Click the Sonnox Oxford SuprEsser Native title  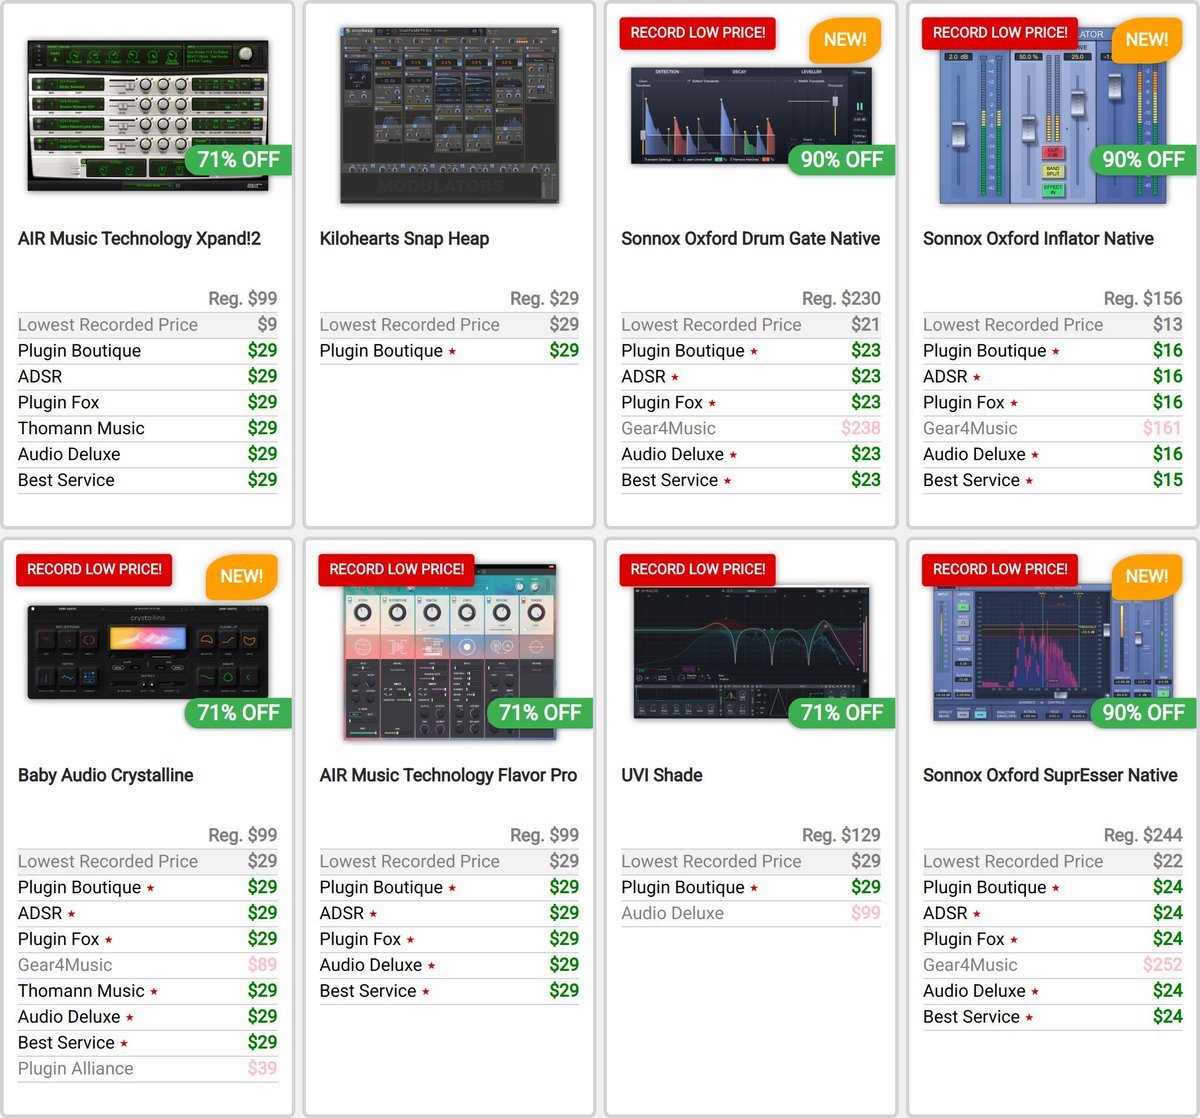click(x=1050, y=775)
